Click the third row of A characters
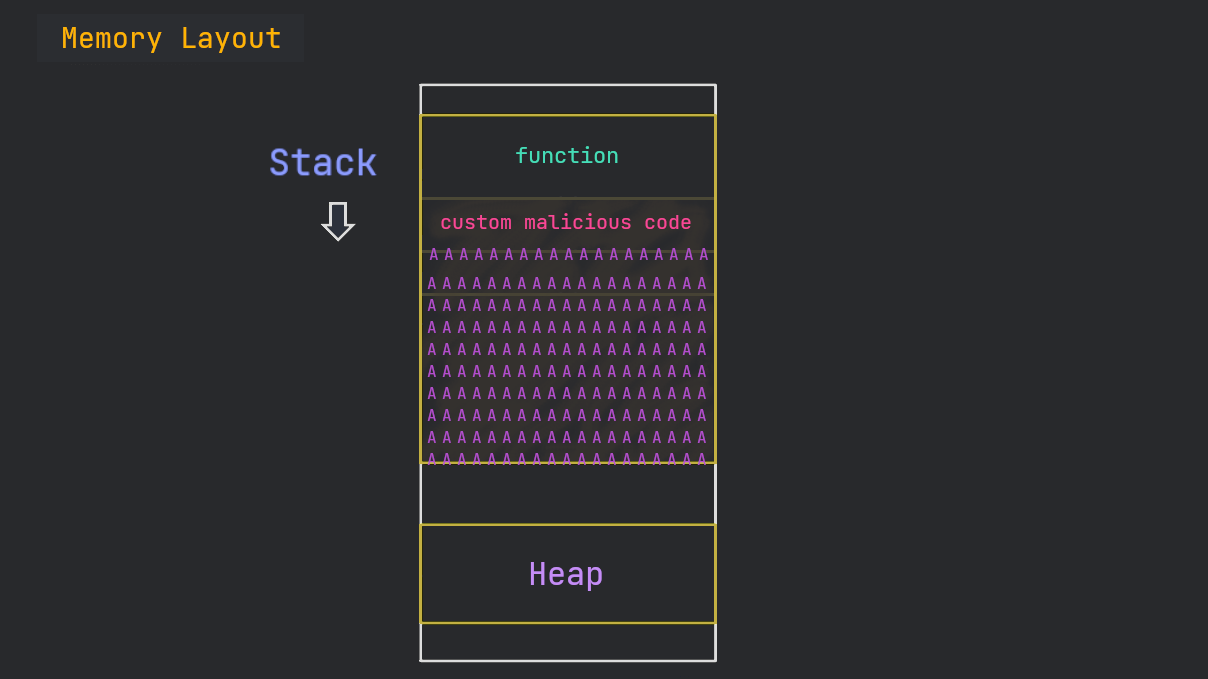Screen dimensions: 1208x679 pyautogui.click(x=567, y=306)
